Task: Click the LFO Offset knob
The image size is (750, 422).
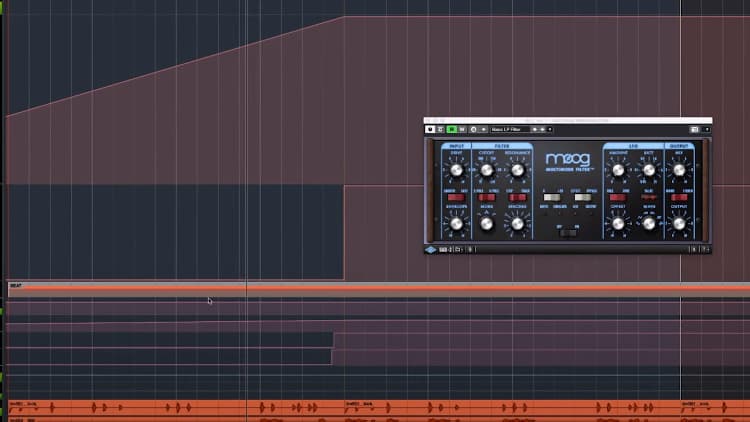Action: 618,223
